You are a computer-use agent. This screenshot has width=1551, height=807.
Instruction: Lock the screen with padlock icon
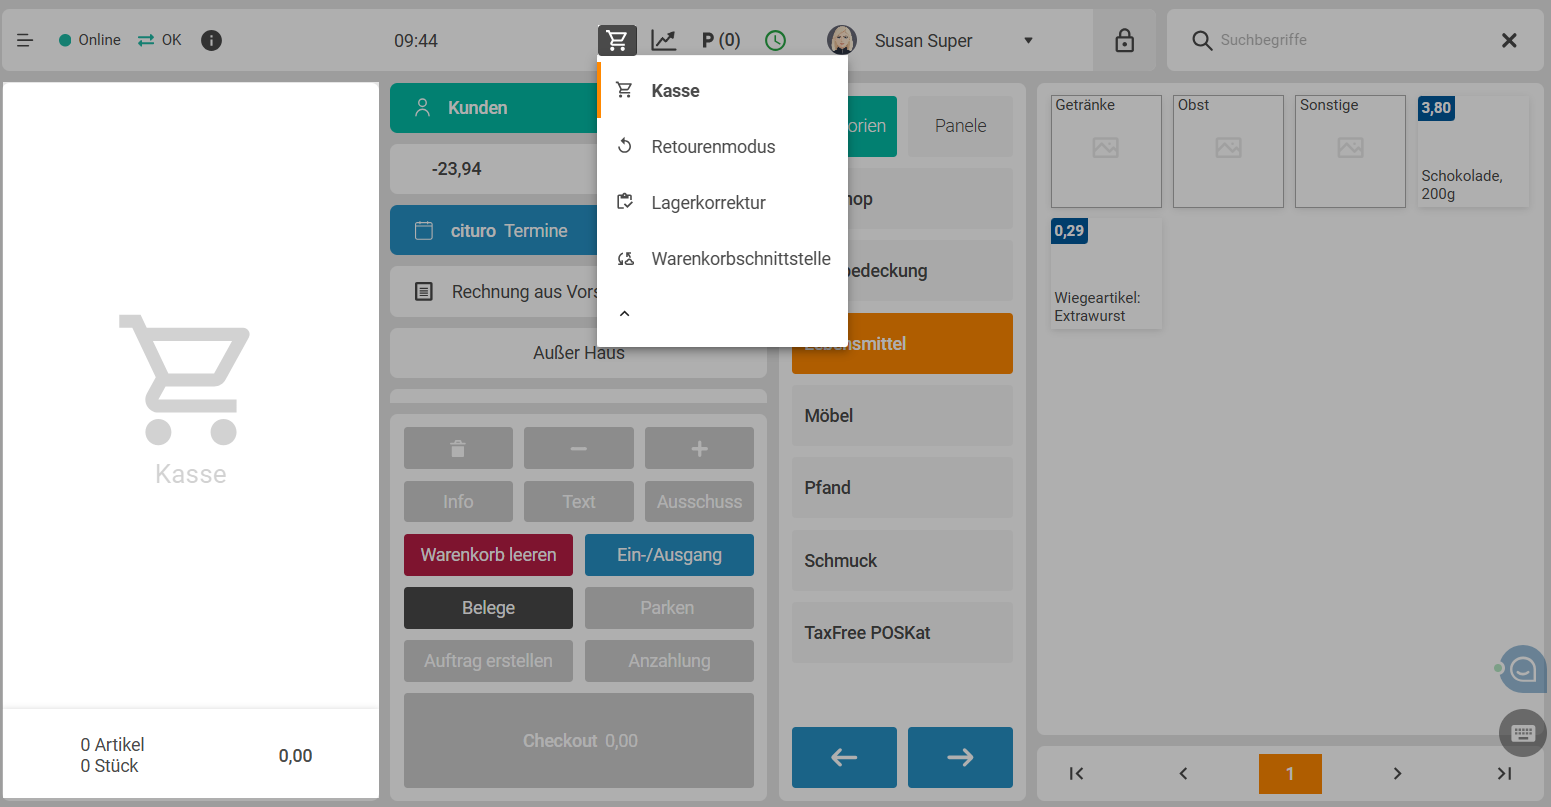click(1124, 40)
